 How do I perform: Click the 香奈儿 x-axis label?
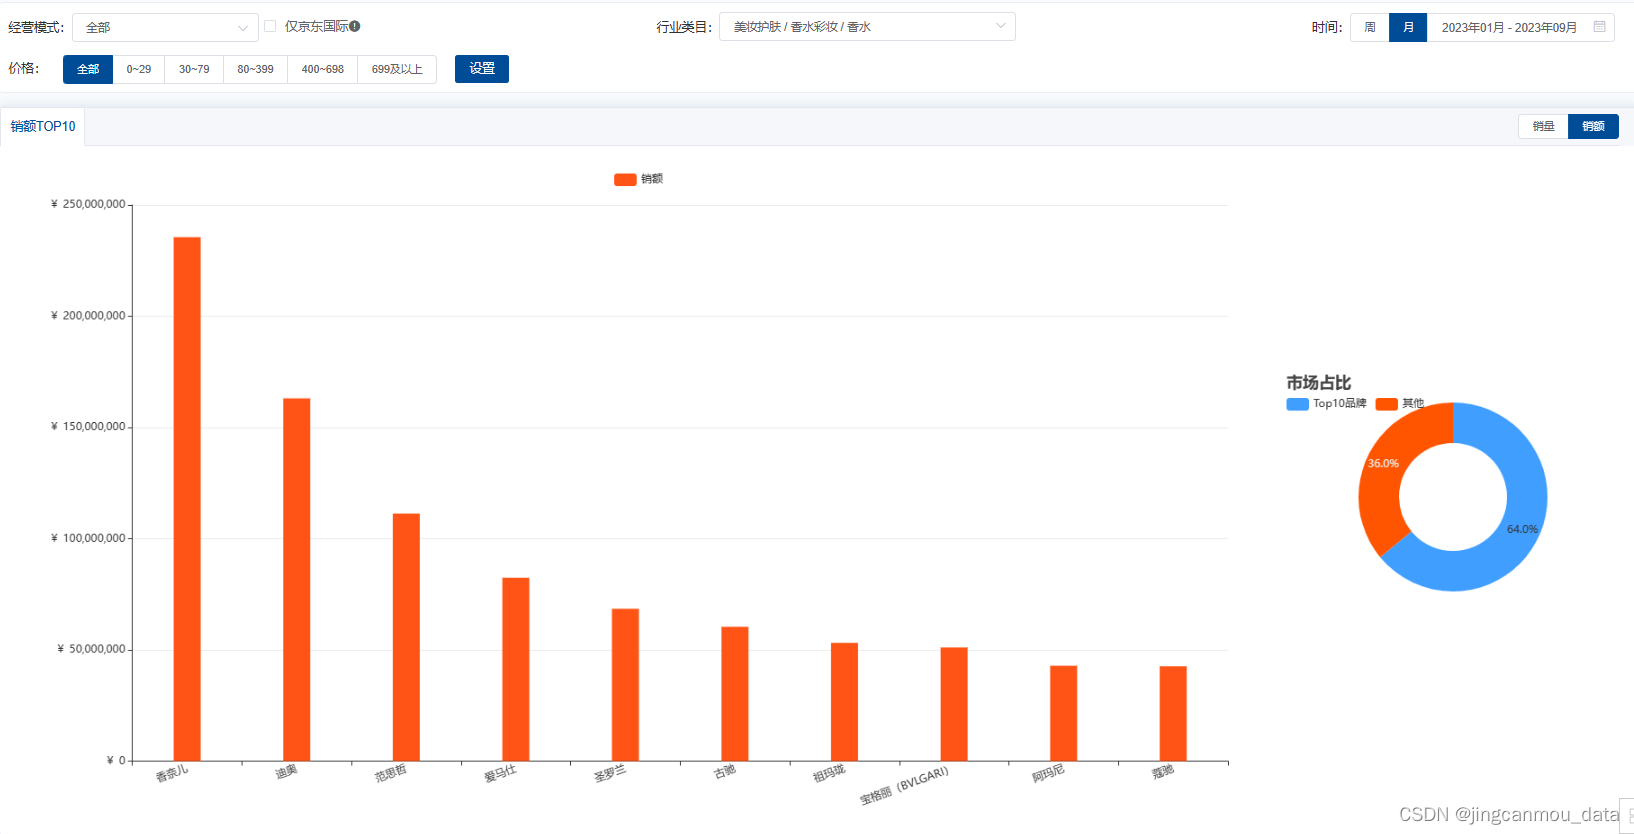pos(172,774)
